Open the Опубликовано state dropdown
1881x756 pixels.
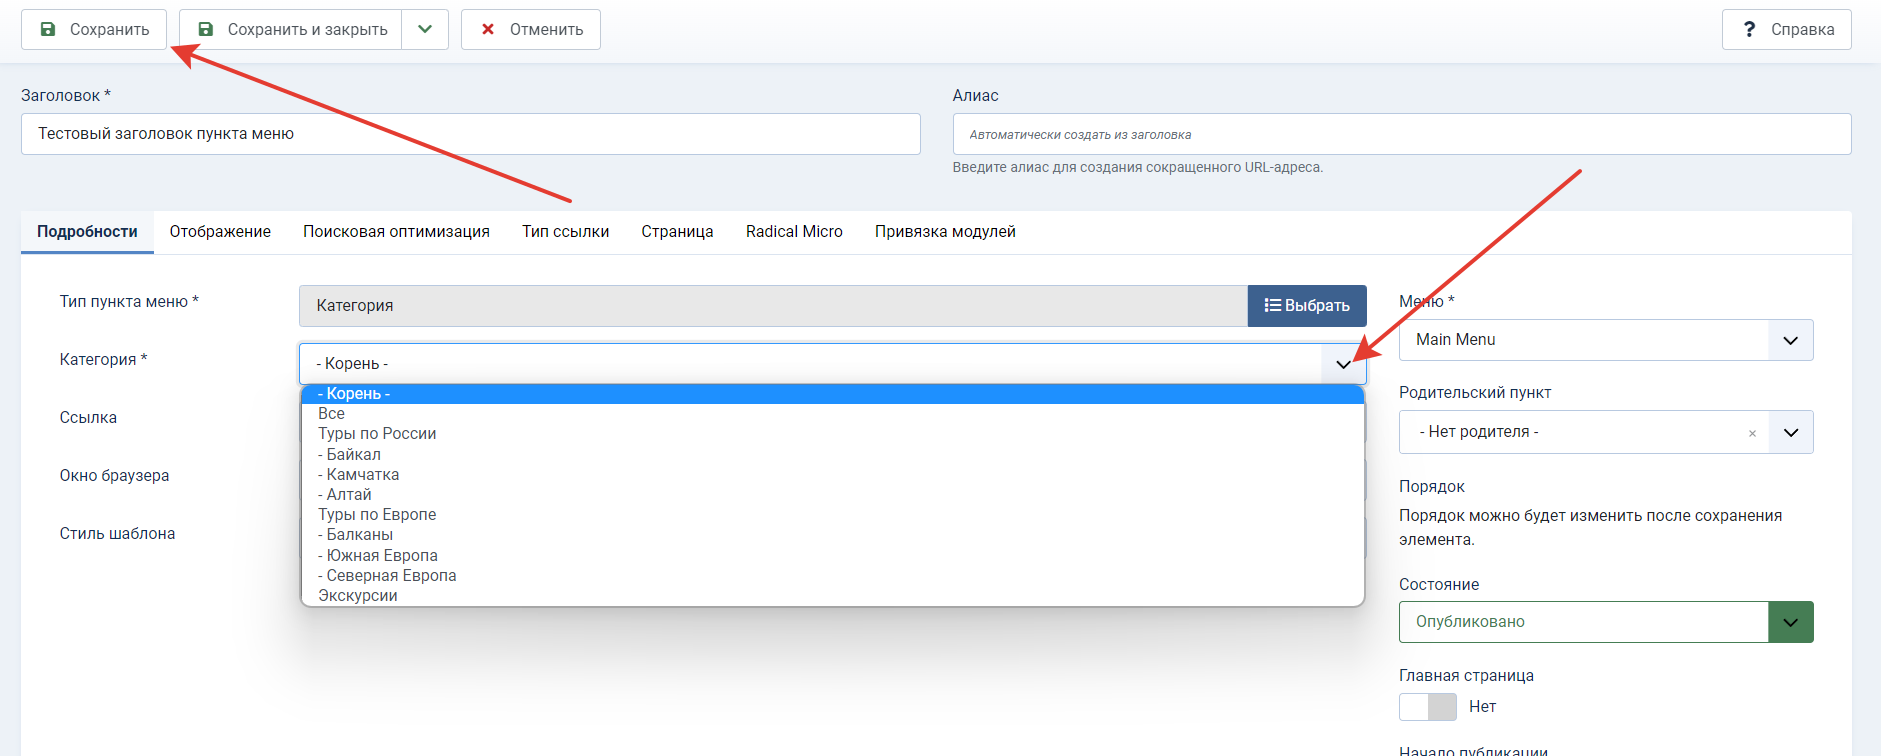[1605, 622]
